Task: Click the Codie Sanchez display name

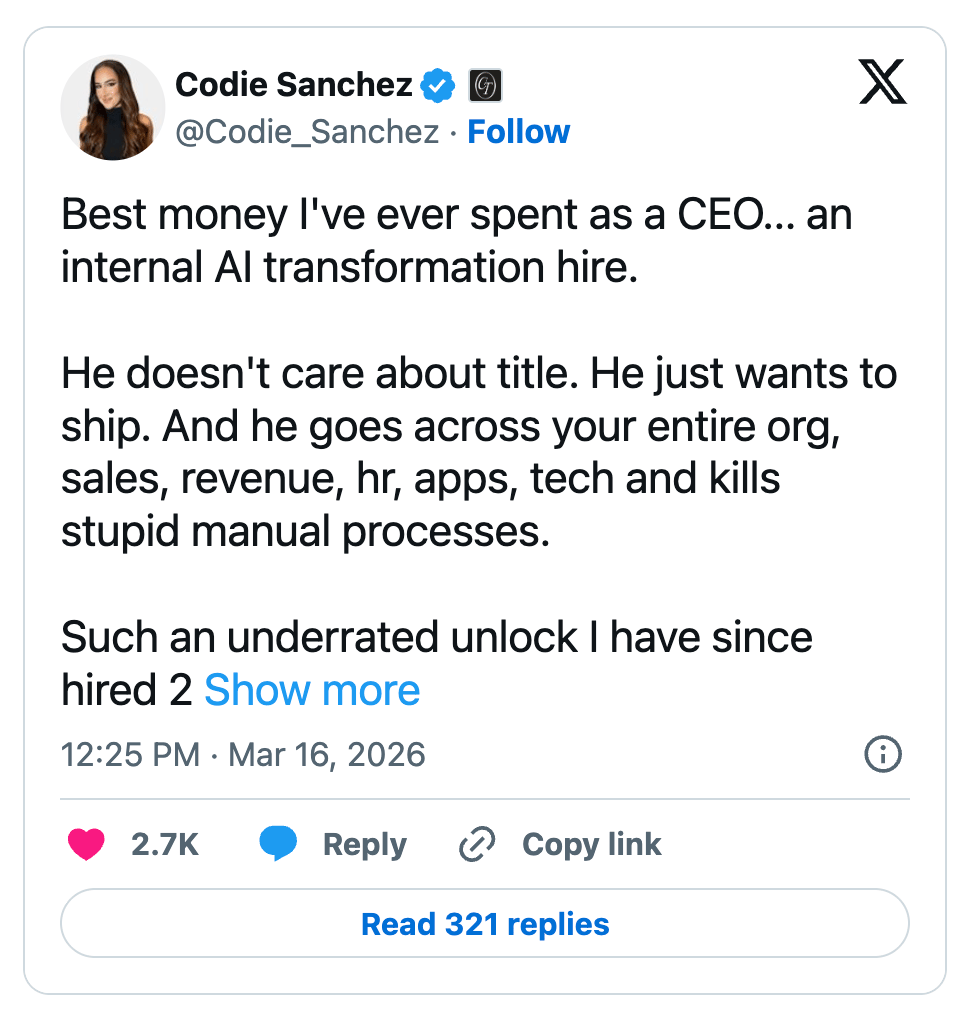Action: coord(293,86)
